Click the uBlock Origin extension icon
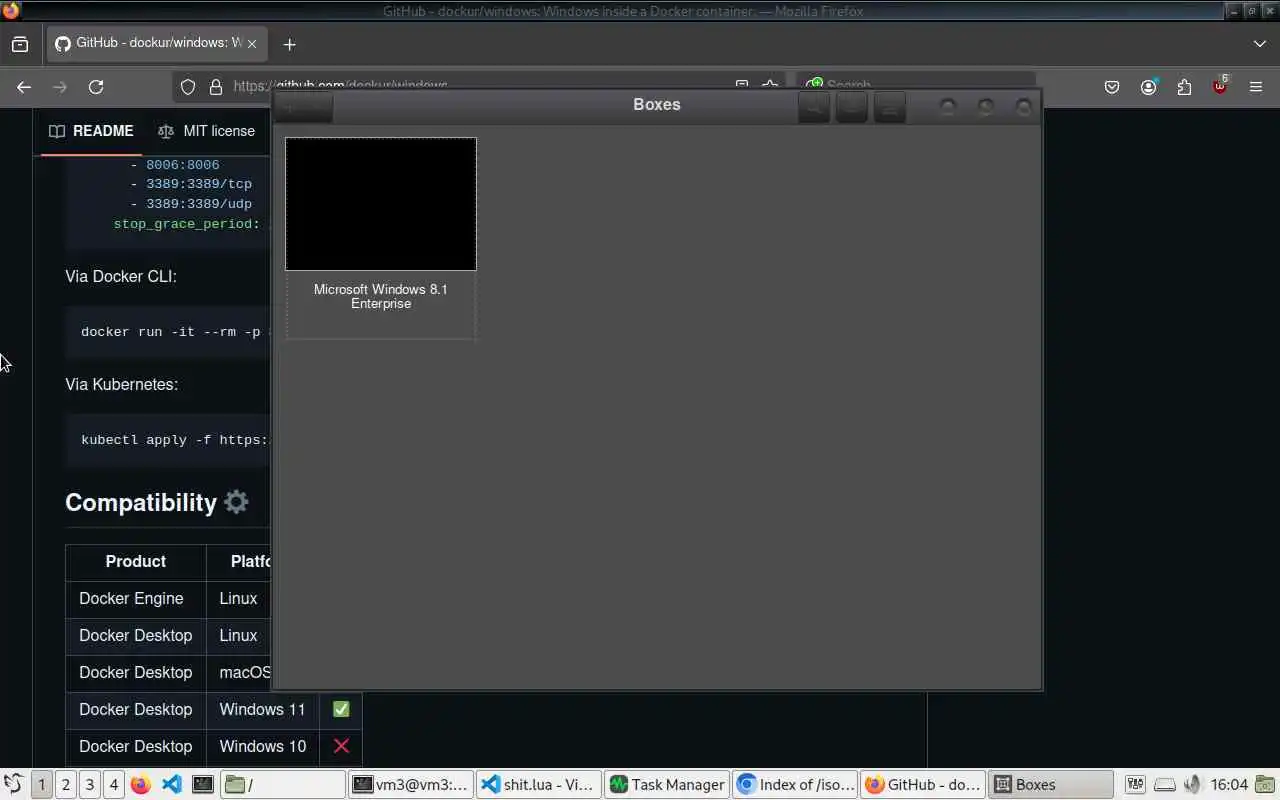Image resolution: width=1280 pixels, height=800 pixels. coord(1220,86)
